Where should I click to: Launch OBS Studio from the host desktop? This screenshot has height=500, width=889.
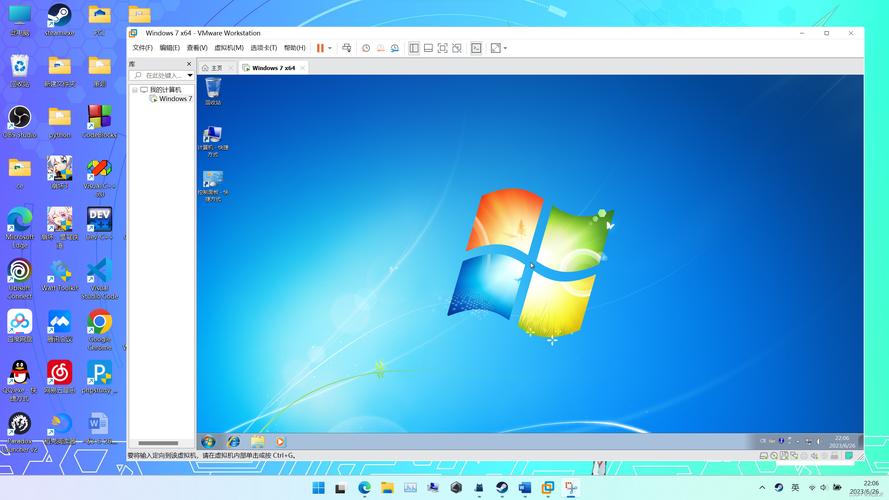(x=20, y=122)
